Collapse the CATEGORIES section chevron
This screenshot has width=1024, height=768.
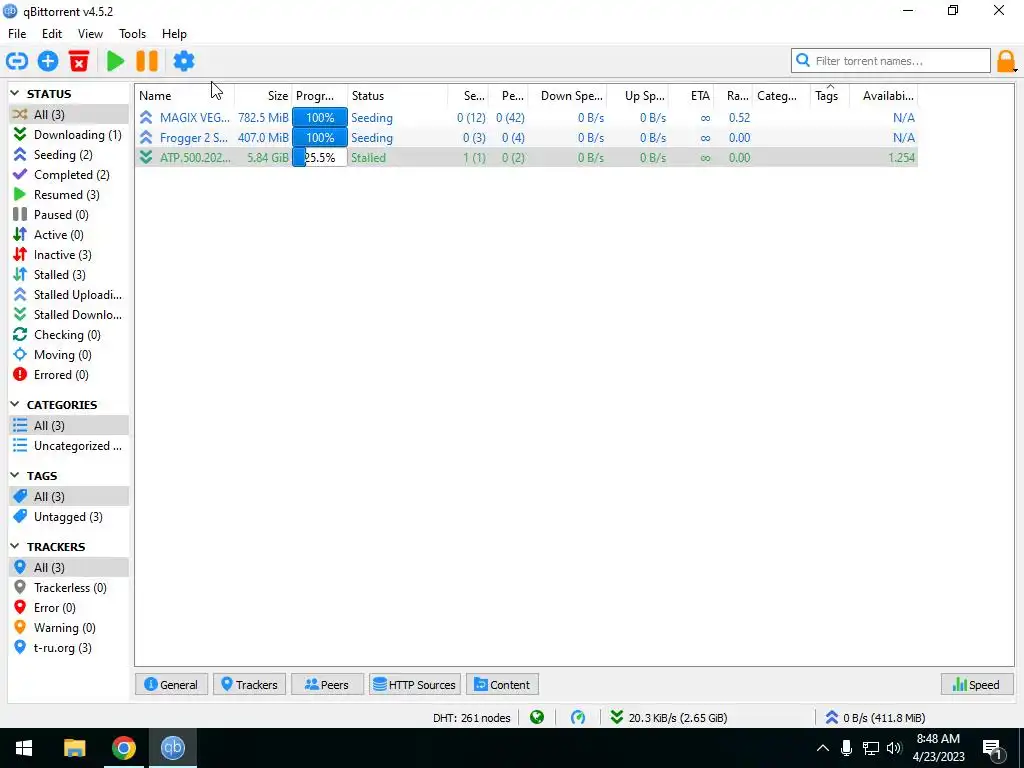[15, 405]
